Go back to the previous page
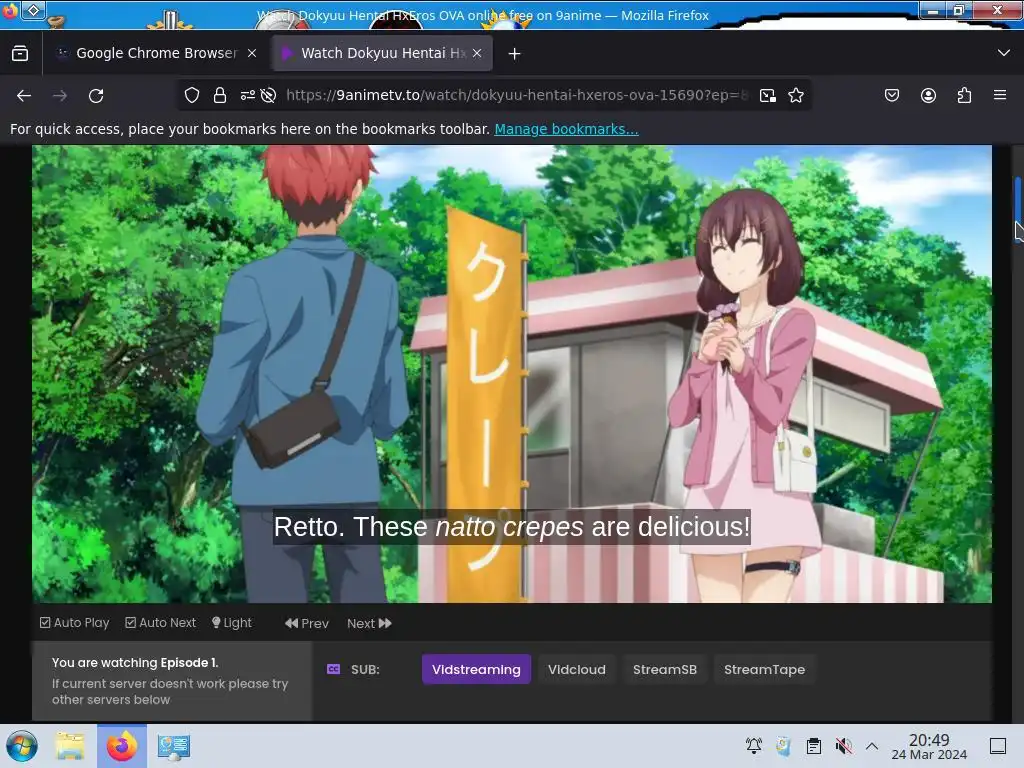The image size is (1024, 768). click(x=24, y=96)
